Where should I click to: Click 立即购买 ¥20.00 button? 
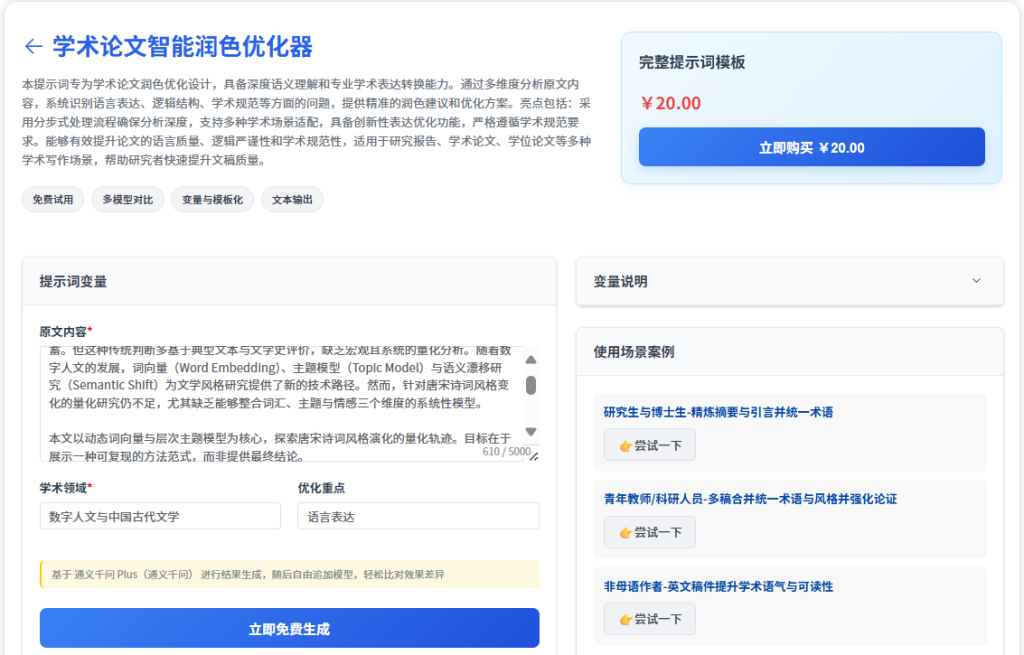click(x=811, y=147)
